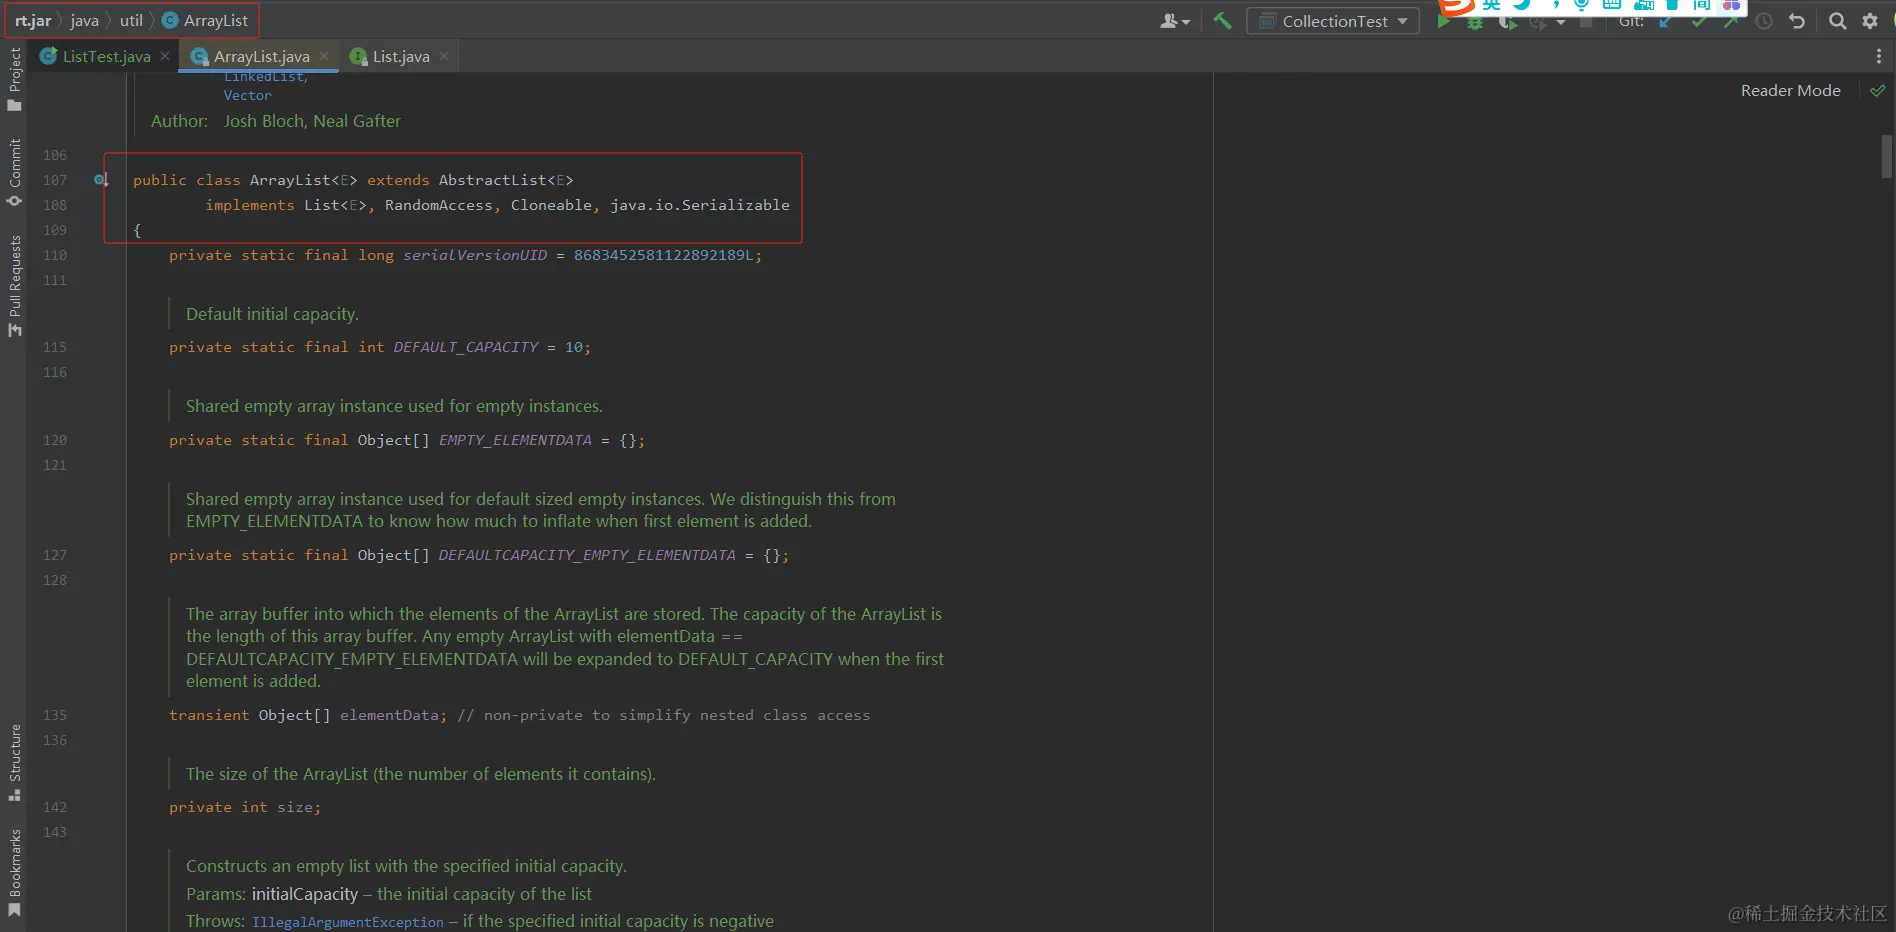Click the size field on line 142
Screen dimensions: 1896x932
[295, 808]
